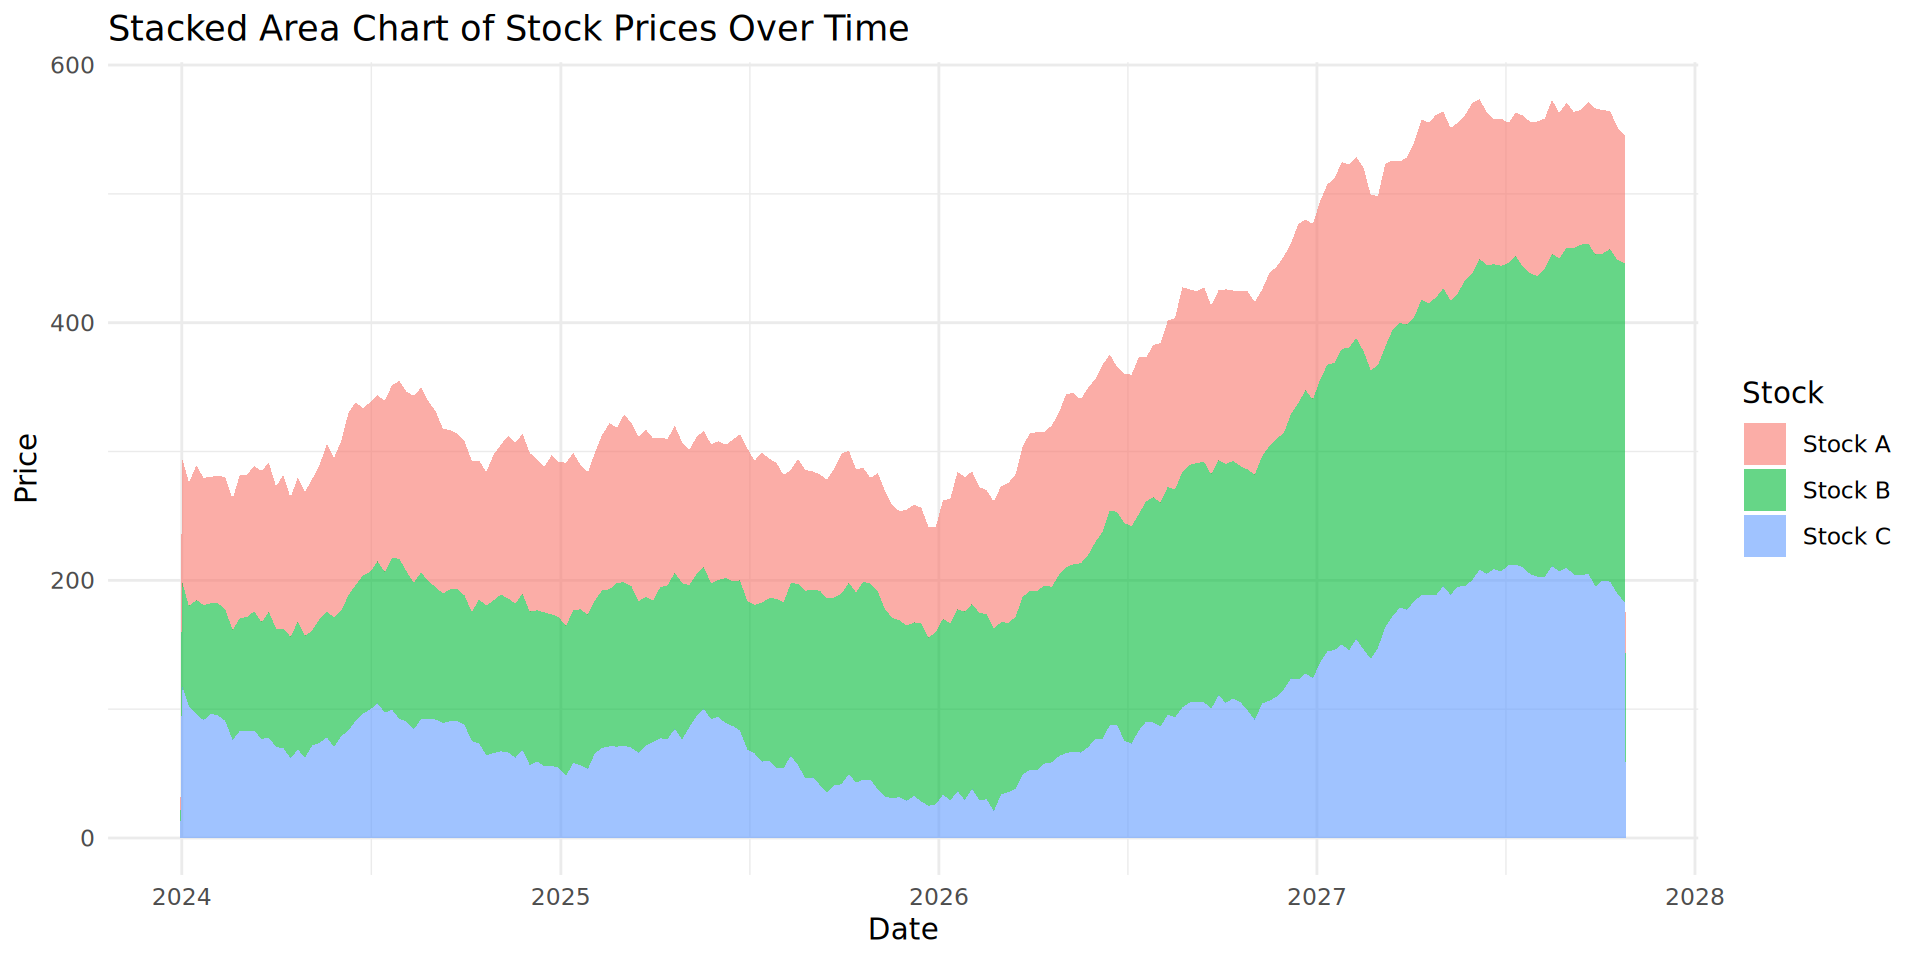Click the Stock C blue legend swatch
This screenshot has height=960, width=1920.
pyautogui.click(x=1764, y=536)
